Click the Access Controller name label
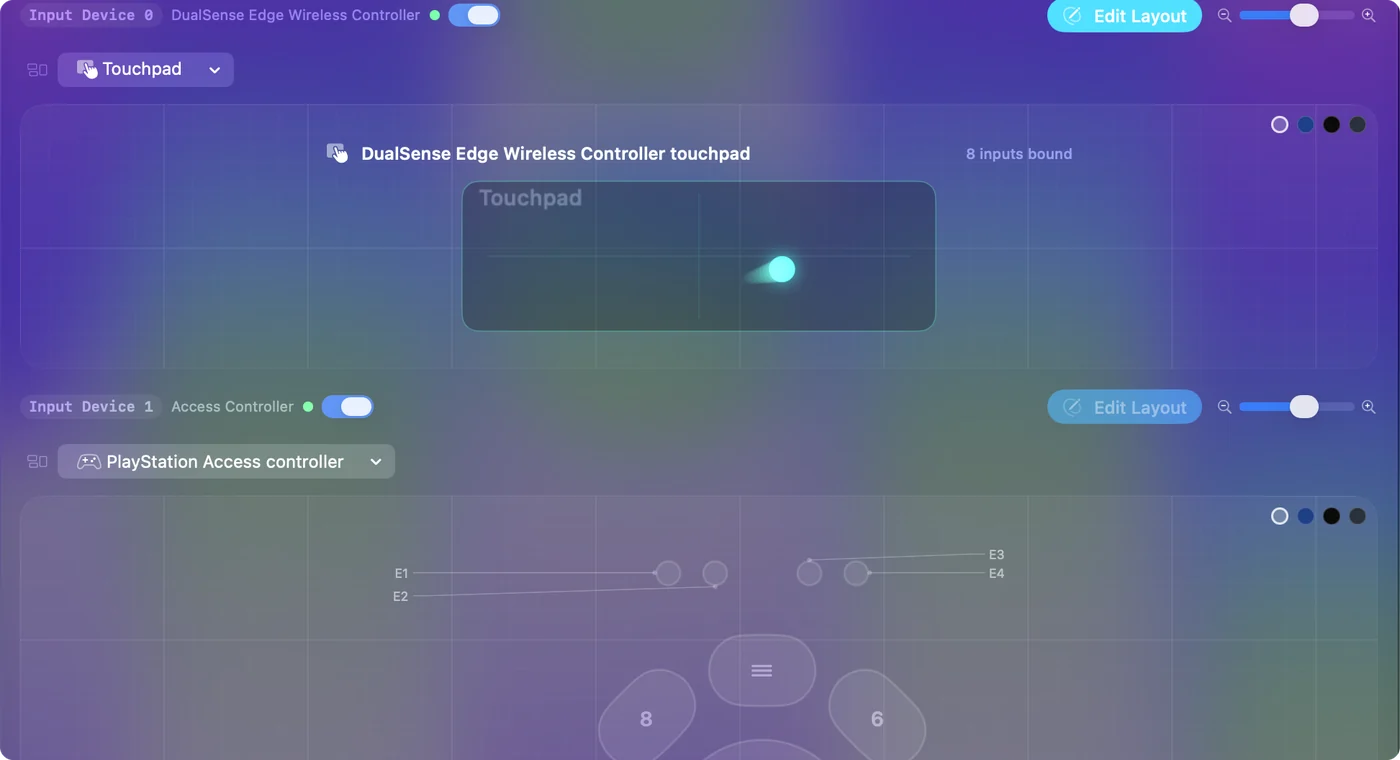The width and height of the screenshot is (1400, 760). pyautogui.click(x=232, y=407)
